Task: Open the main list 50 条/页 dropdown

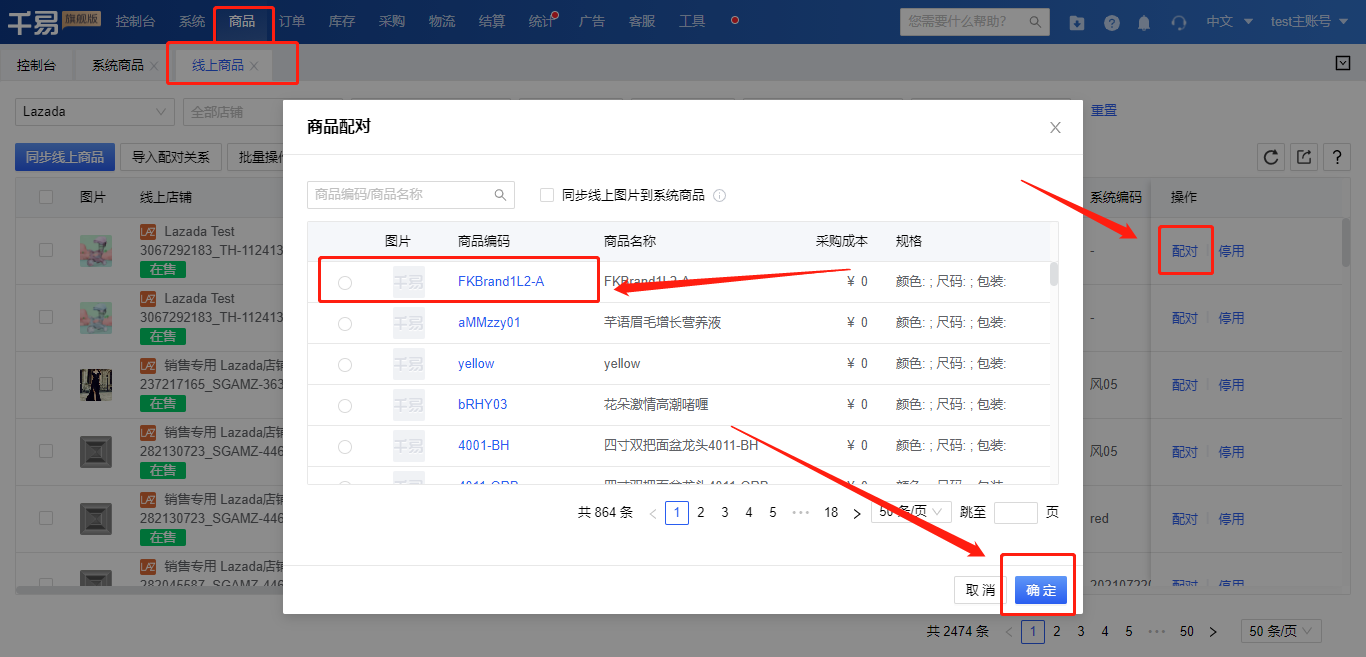Action: click(x=1281, y=631)
